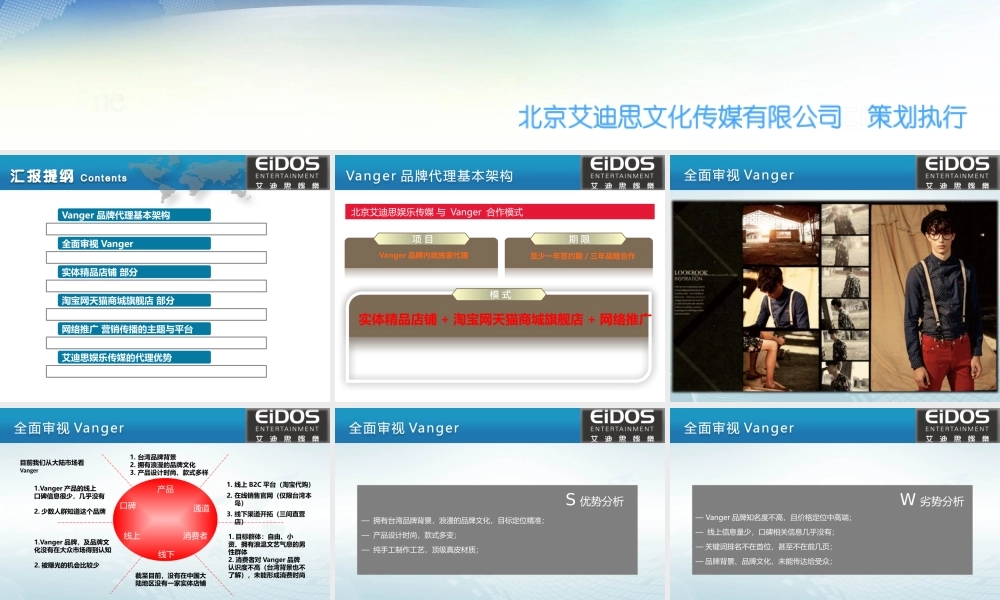Select the line 2. 少数人群知道这个品牌
The image size is (1000, 600).
click(70, 511)
